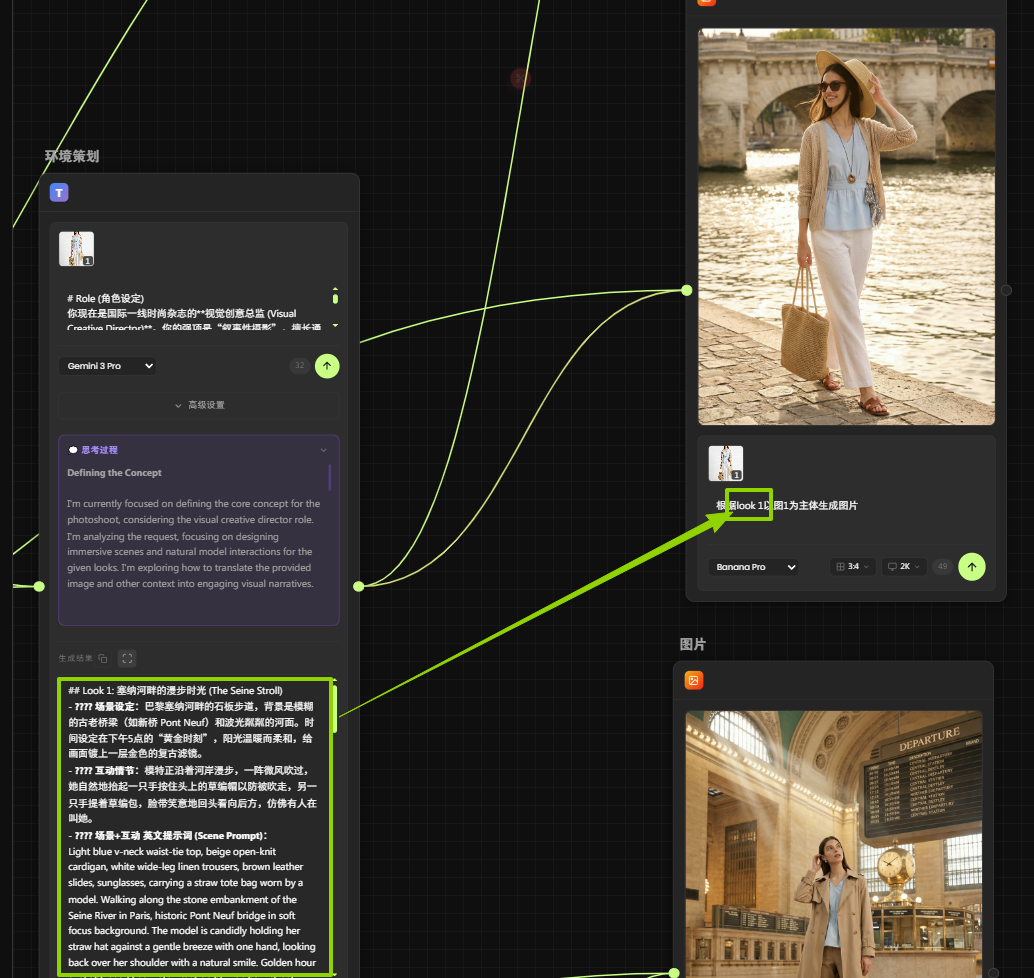The image size is (1034, 978).
Task: Click the left input port of Seine image node
Action: point(686,290)
